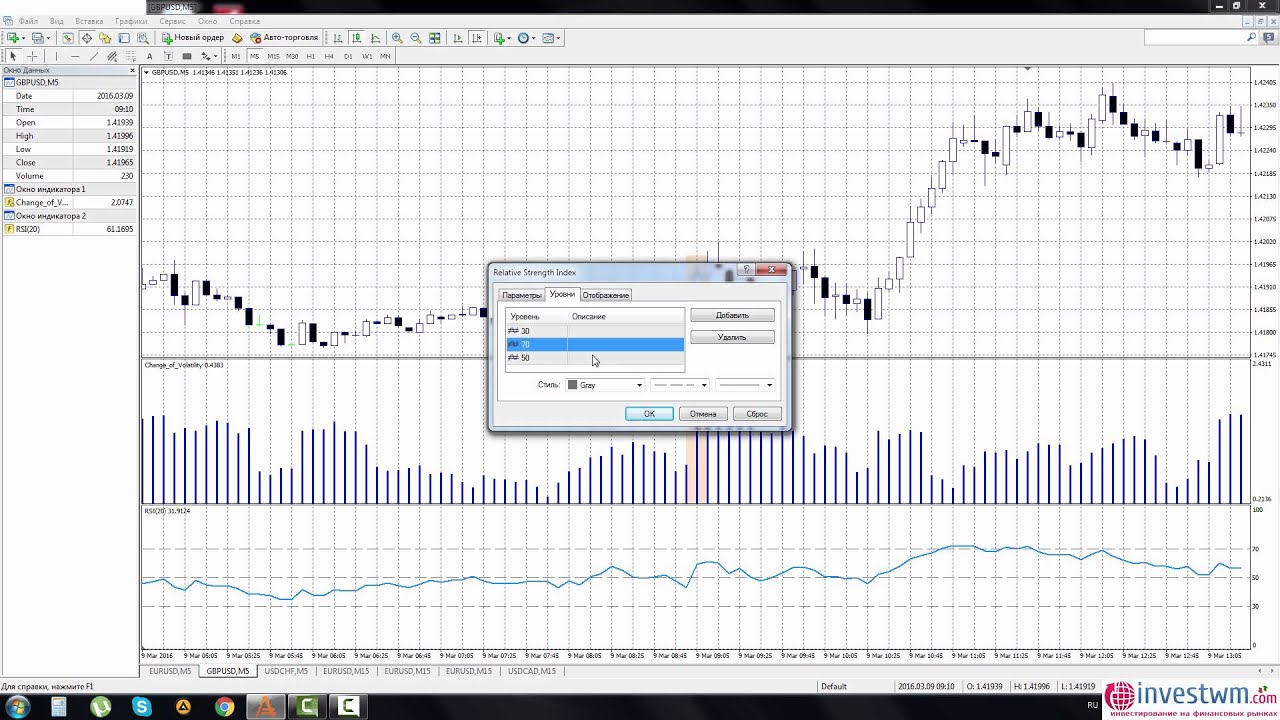Switch to the USDCHF,M5 chart tab

click(286, 671)
